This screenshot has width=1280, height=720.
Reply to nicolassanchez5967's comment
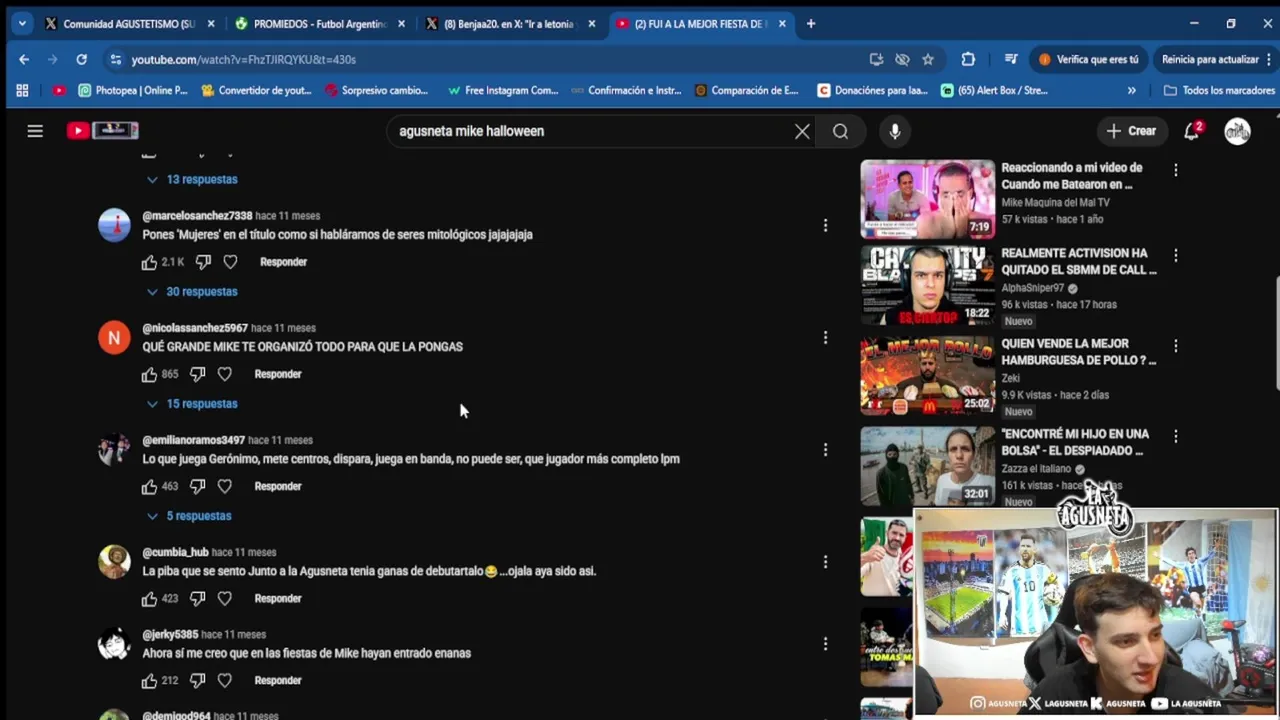pos(278,374)
